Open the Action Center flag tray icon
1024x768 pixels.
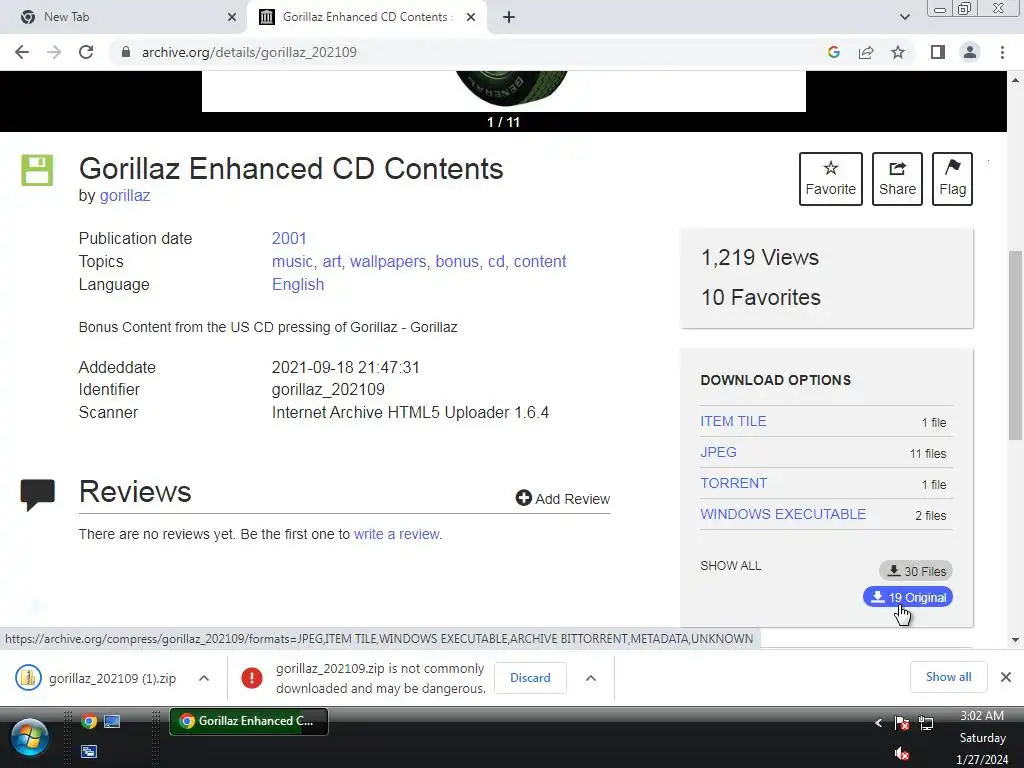point(902,723)
